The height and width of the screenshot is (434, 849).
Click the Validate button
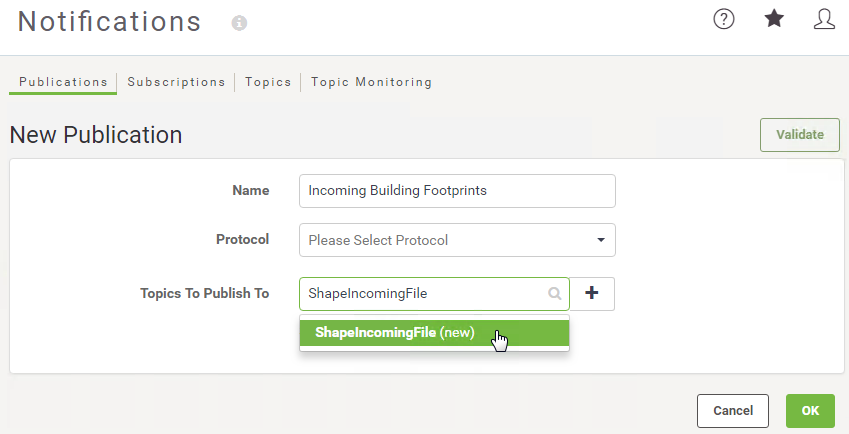point(800,135)
